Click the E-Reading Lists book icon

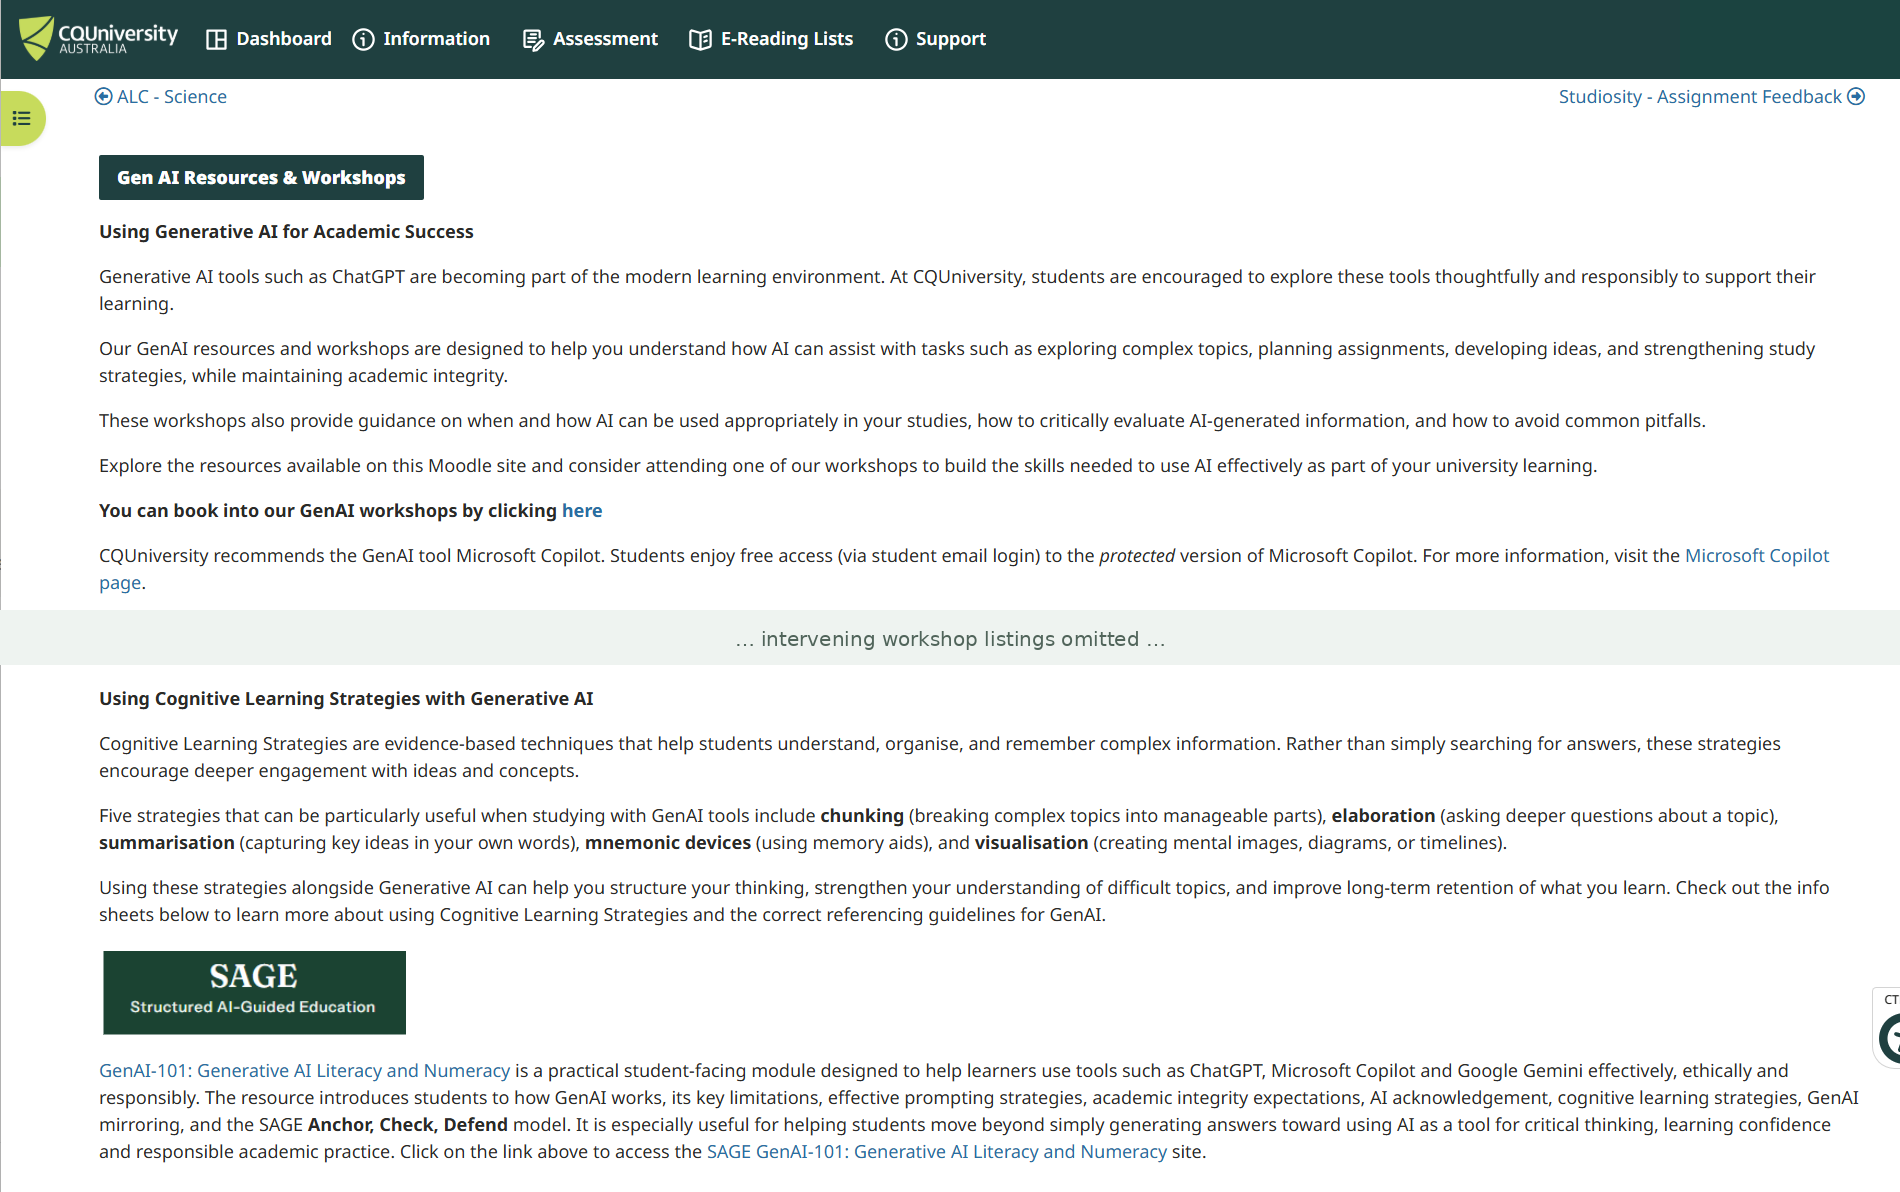coord(700,39)
